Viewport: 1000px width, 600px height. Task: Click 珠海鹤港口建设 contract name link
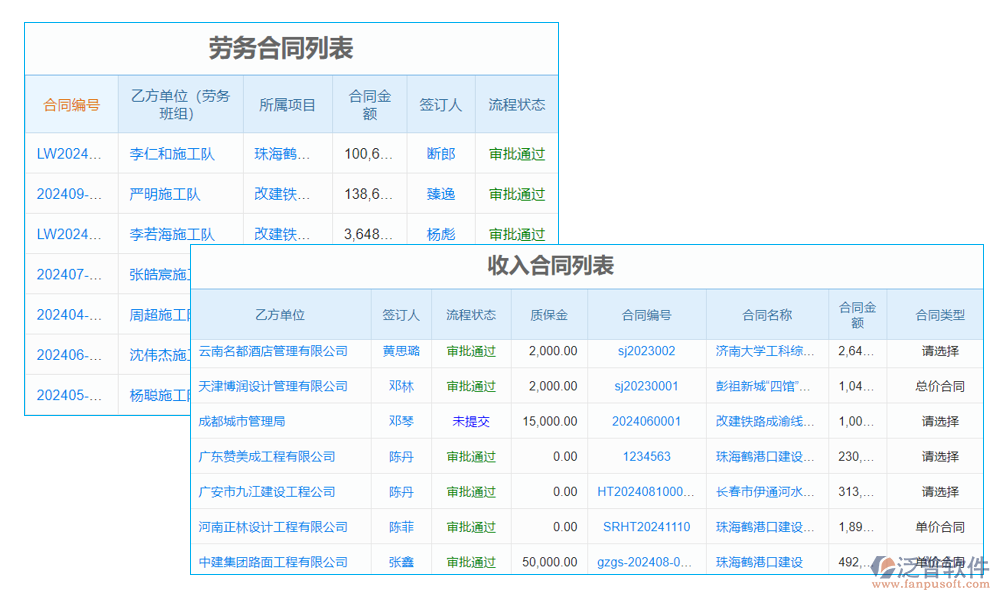[767, 456]
